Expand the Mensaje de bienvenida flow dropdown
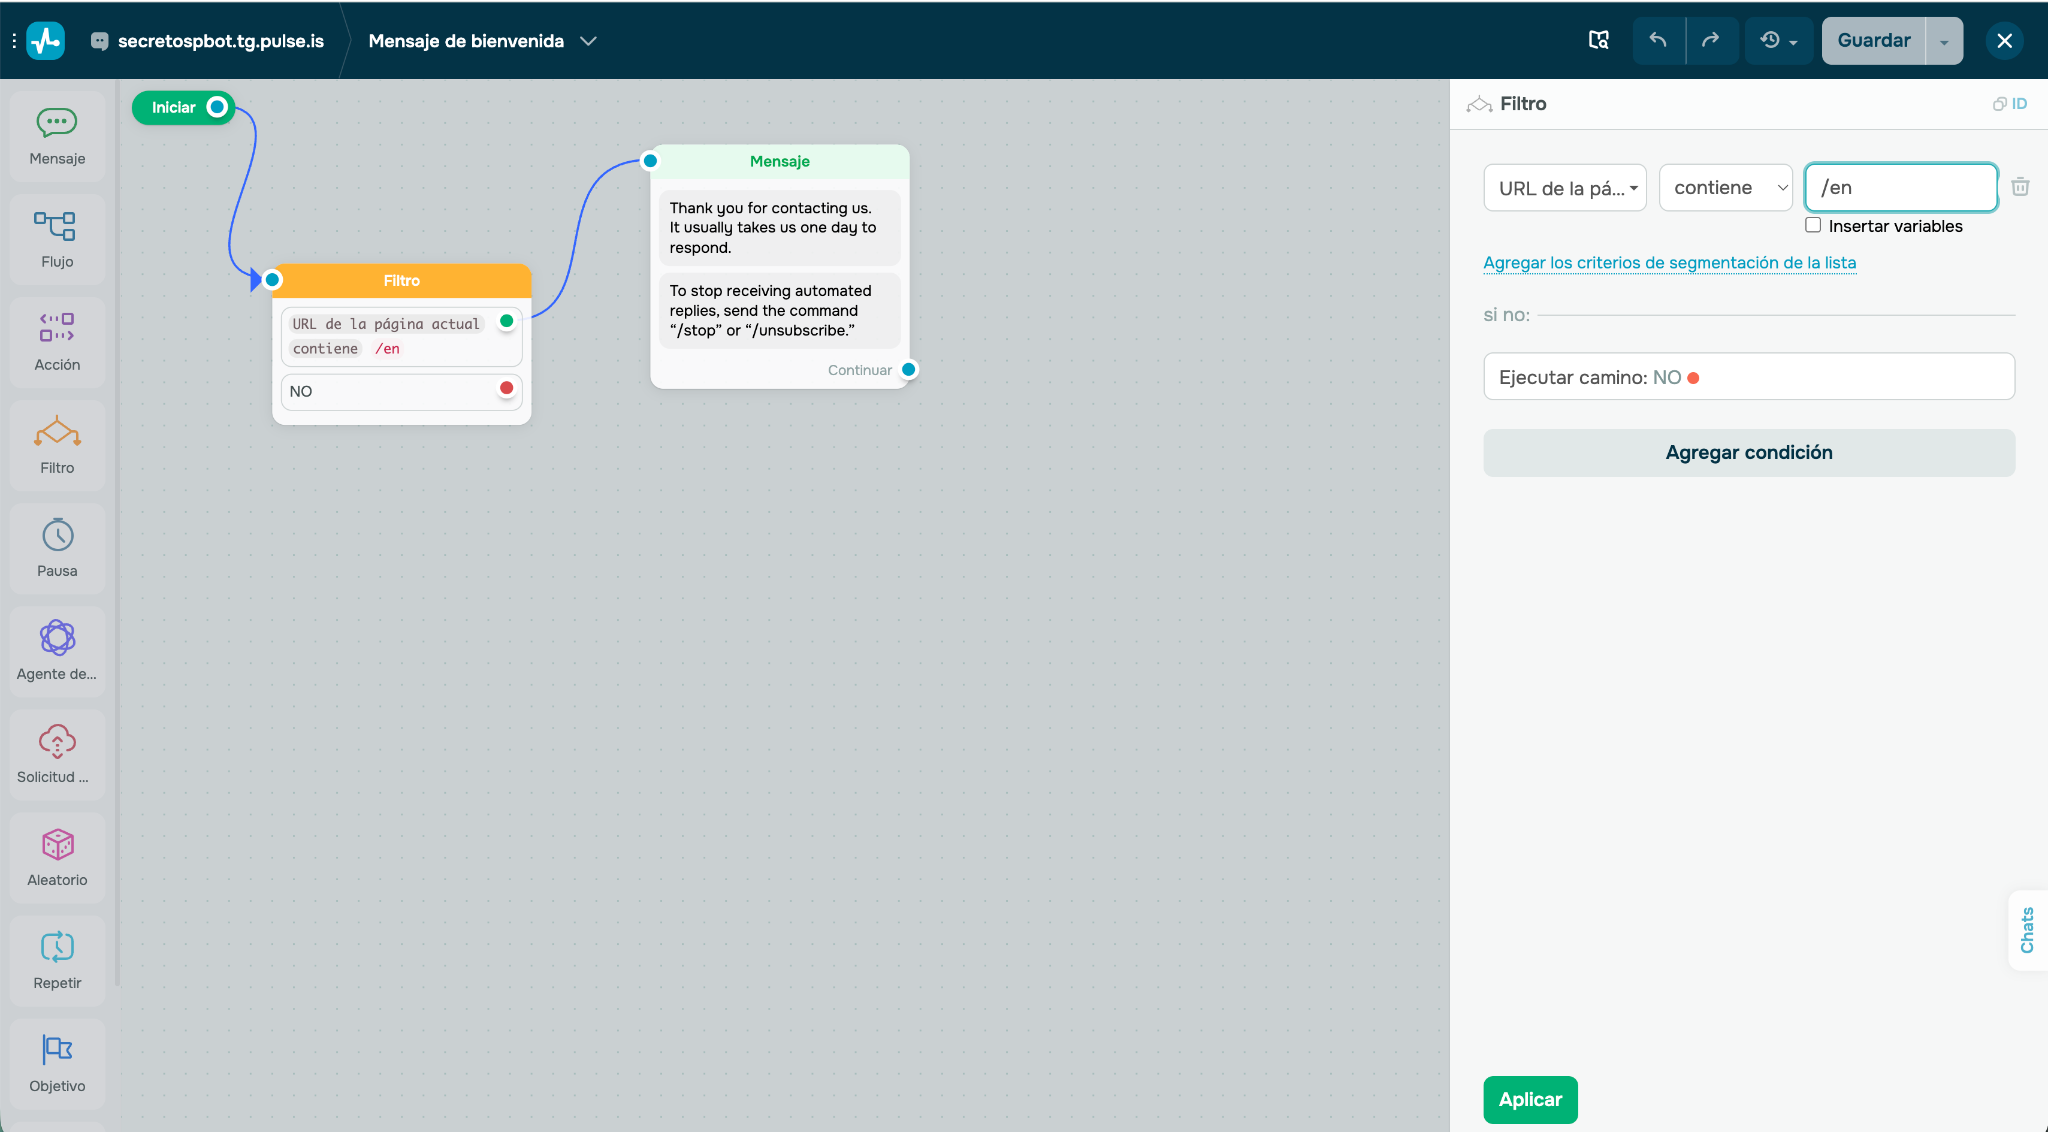The width and height of the screenshot is (2048, 1132). [589, 41]
